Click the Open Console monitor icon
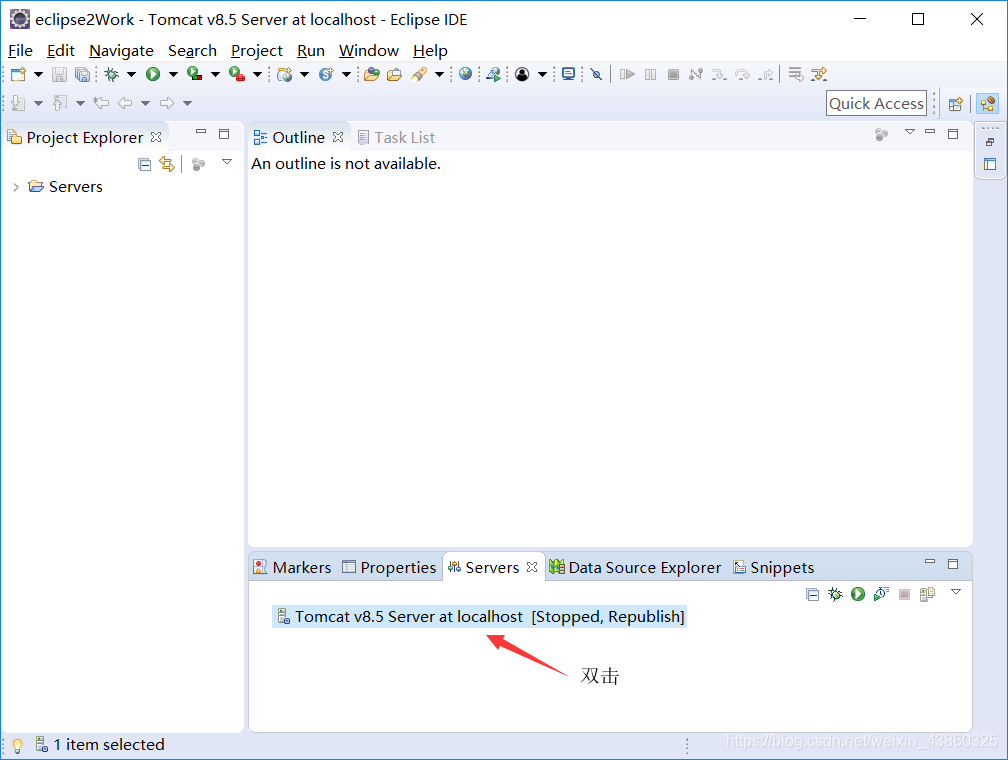 coord(568,75)
